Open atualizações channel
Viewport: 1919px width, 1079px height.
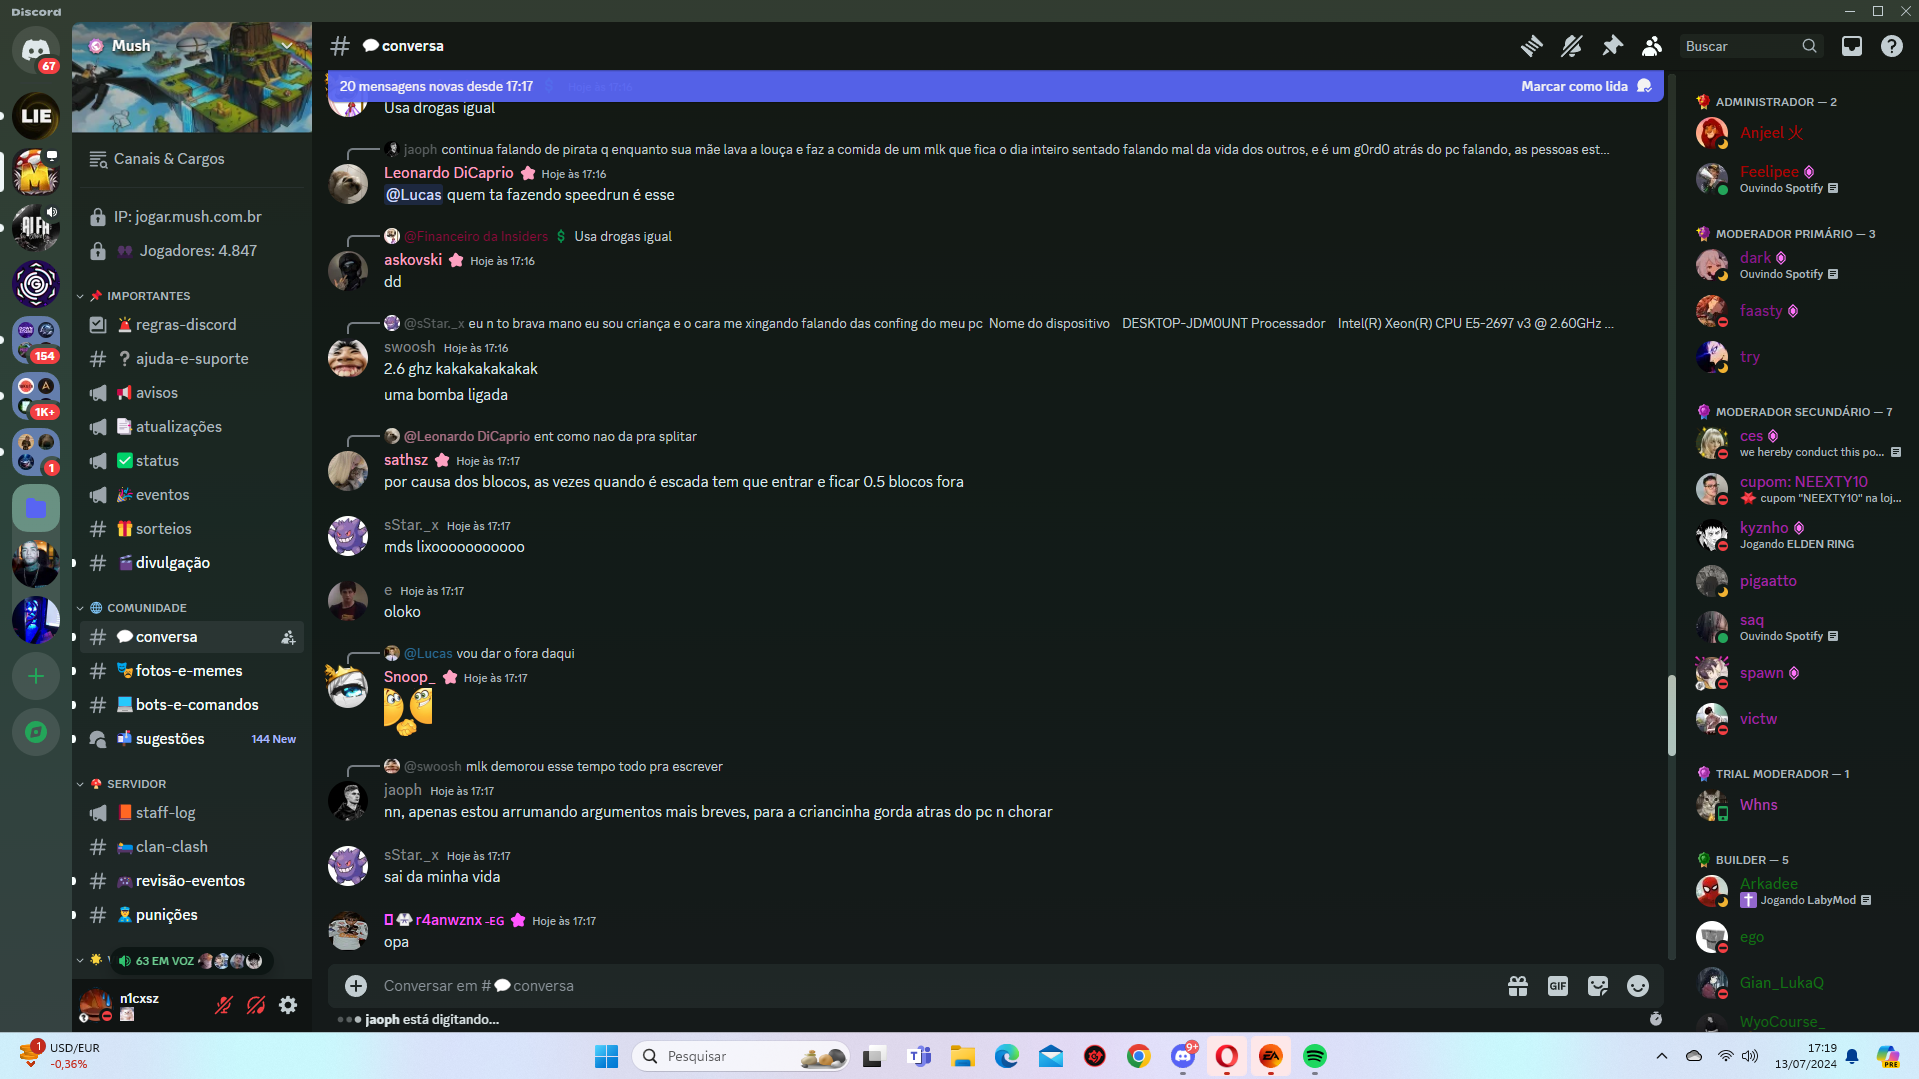tap(191, 427)
